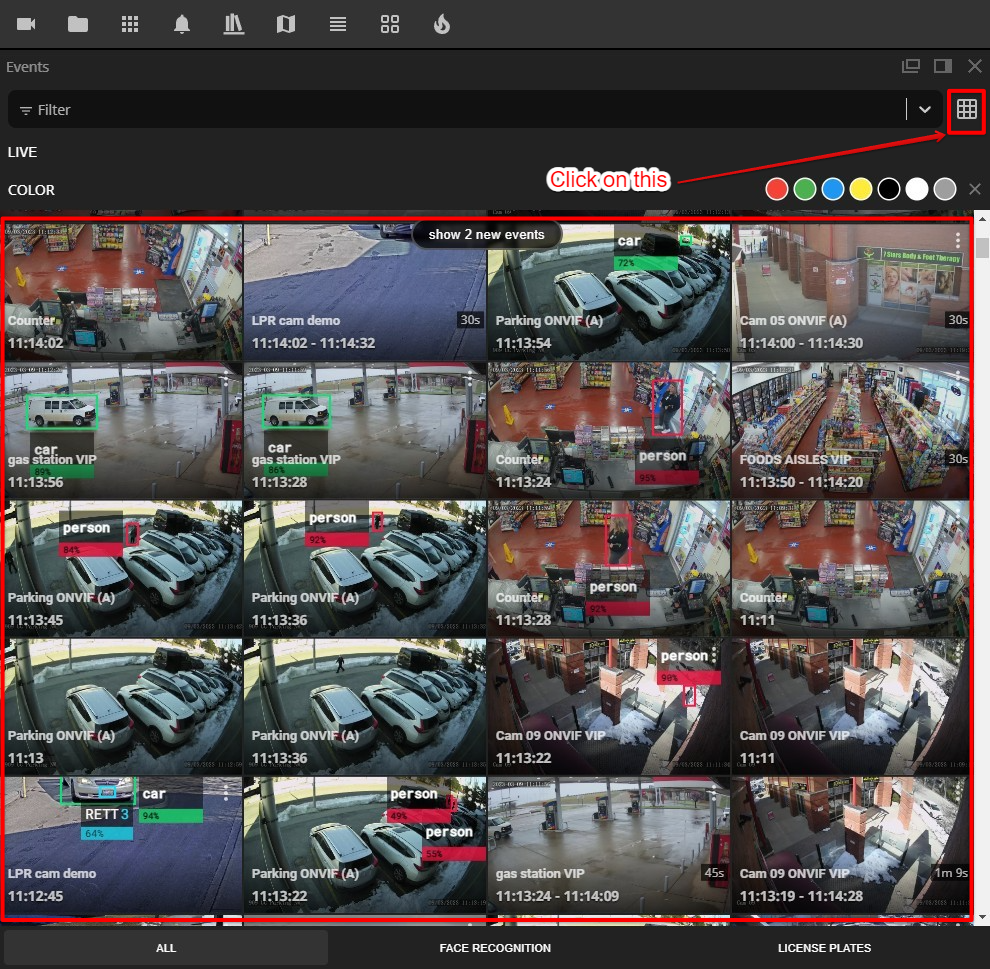Select the red color filter swatch

[776, 189]
